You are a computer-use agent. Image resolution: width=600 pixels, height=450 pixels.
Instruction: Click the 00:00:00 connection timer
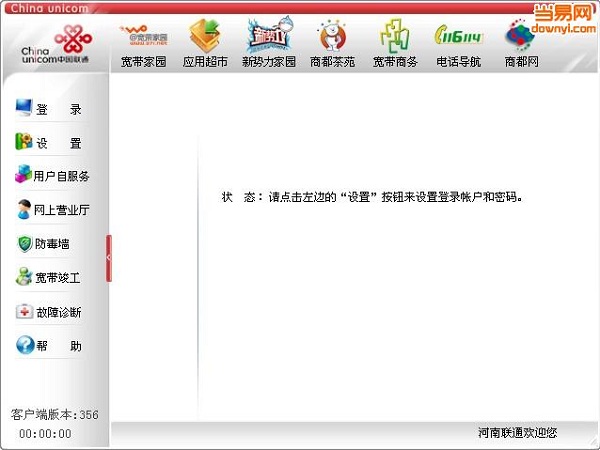click(x=45, y=434)
